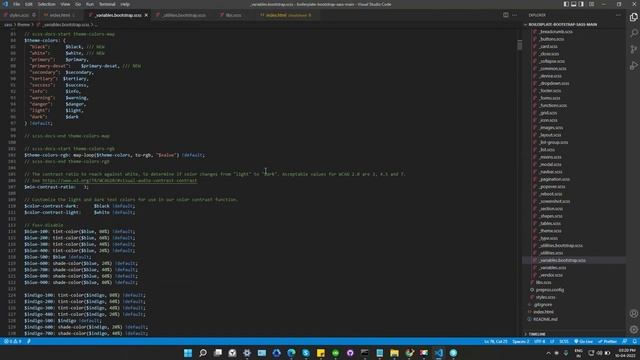Open _pagination.scss in Explorer
This screenshot has width=640, height=360.
(x=554, y=179)
